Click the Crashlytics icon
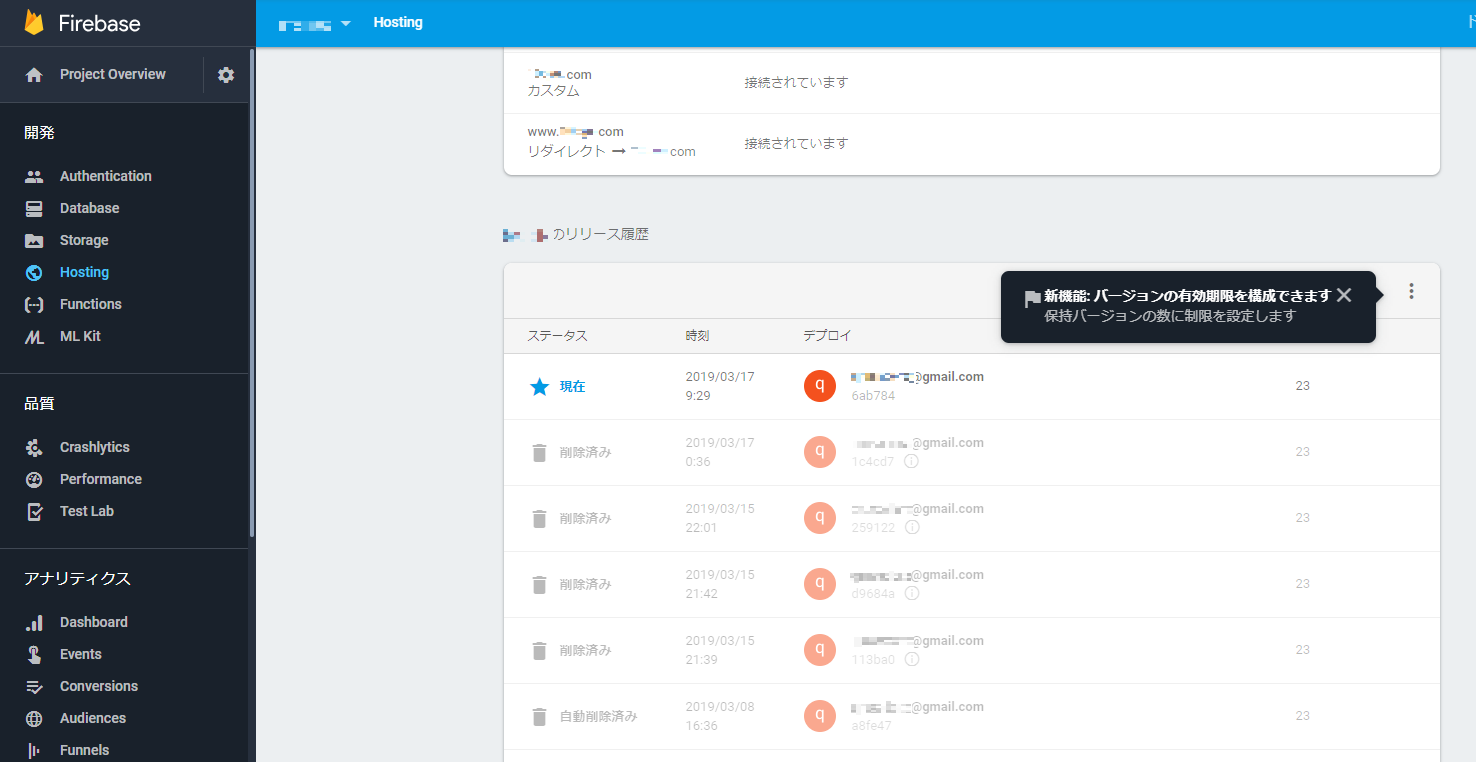Image resolution: width=1476 pixels, height=762 pixels. pos(34,447)
